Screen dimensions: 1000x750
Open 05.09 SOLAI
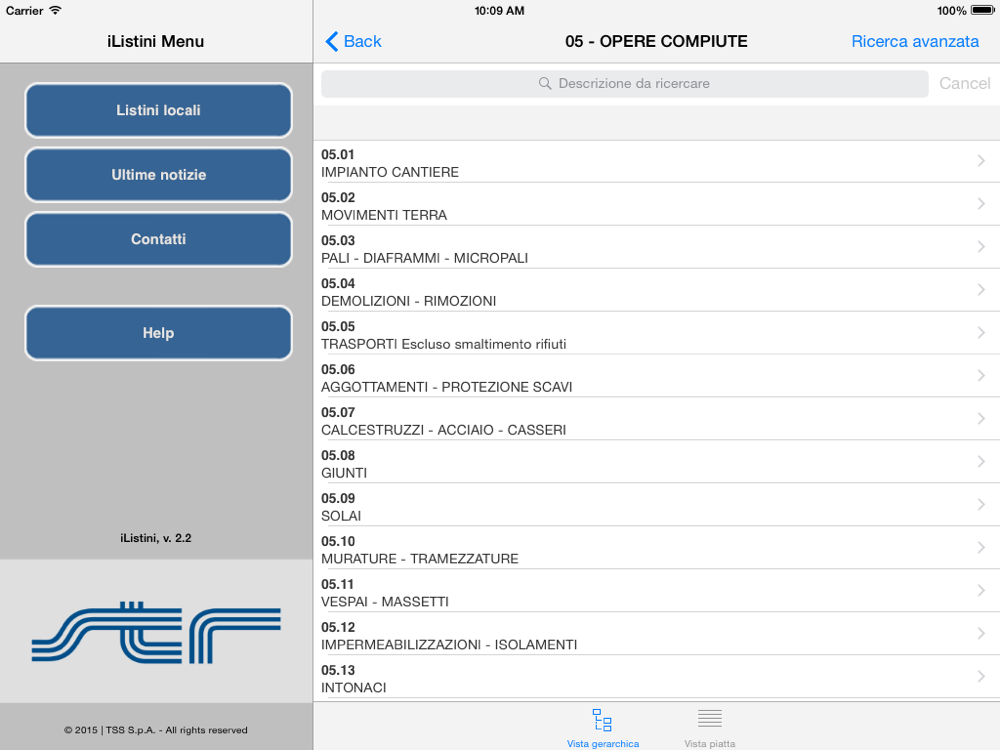tap(656, 506)
